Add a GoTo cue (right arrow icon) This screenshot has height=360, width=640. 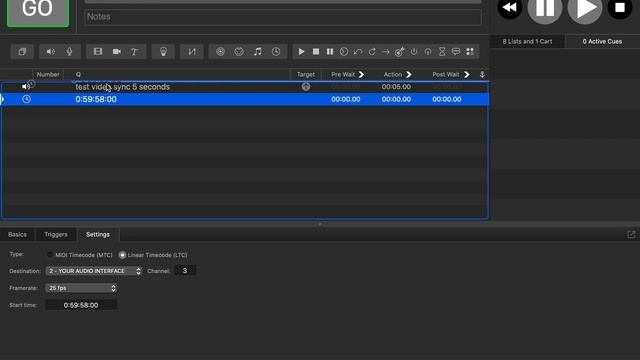[x=386, y=52]
